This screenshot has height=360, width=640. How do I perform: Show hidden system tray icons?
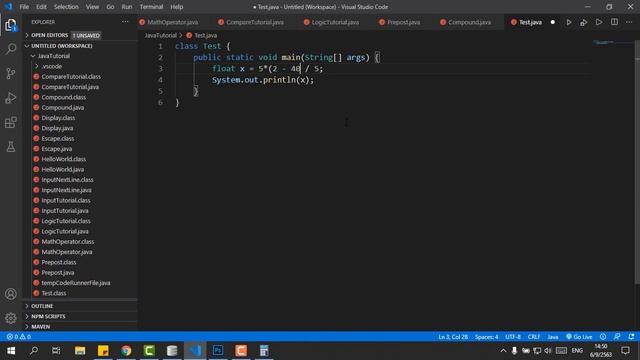tap(503, 351)
